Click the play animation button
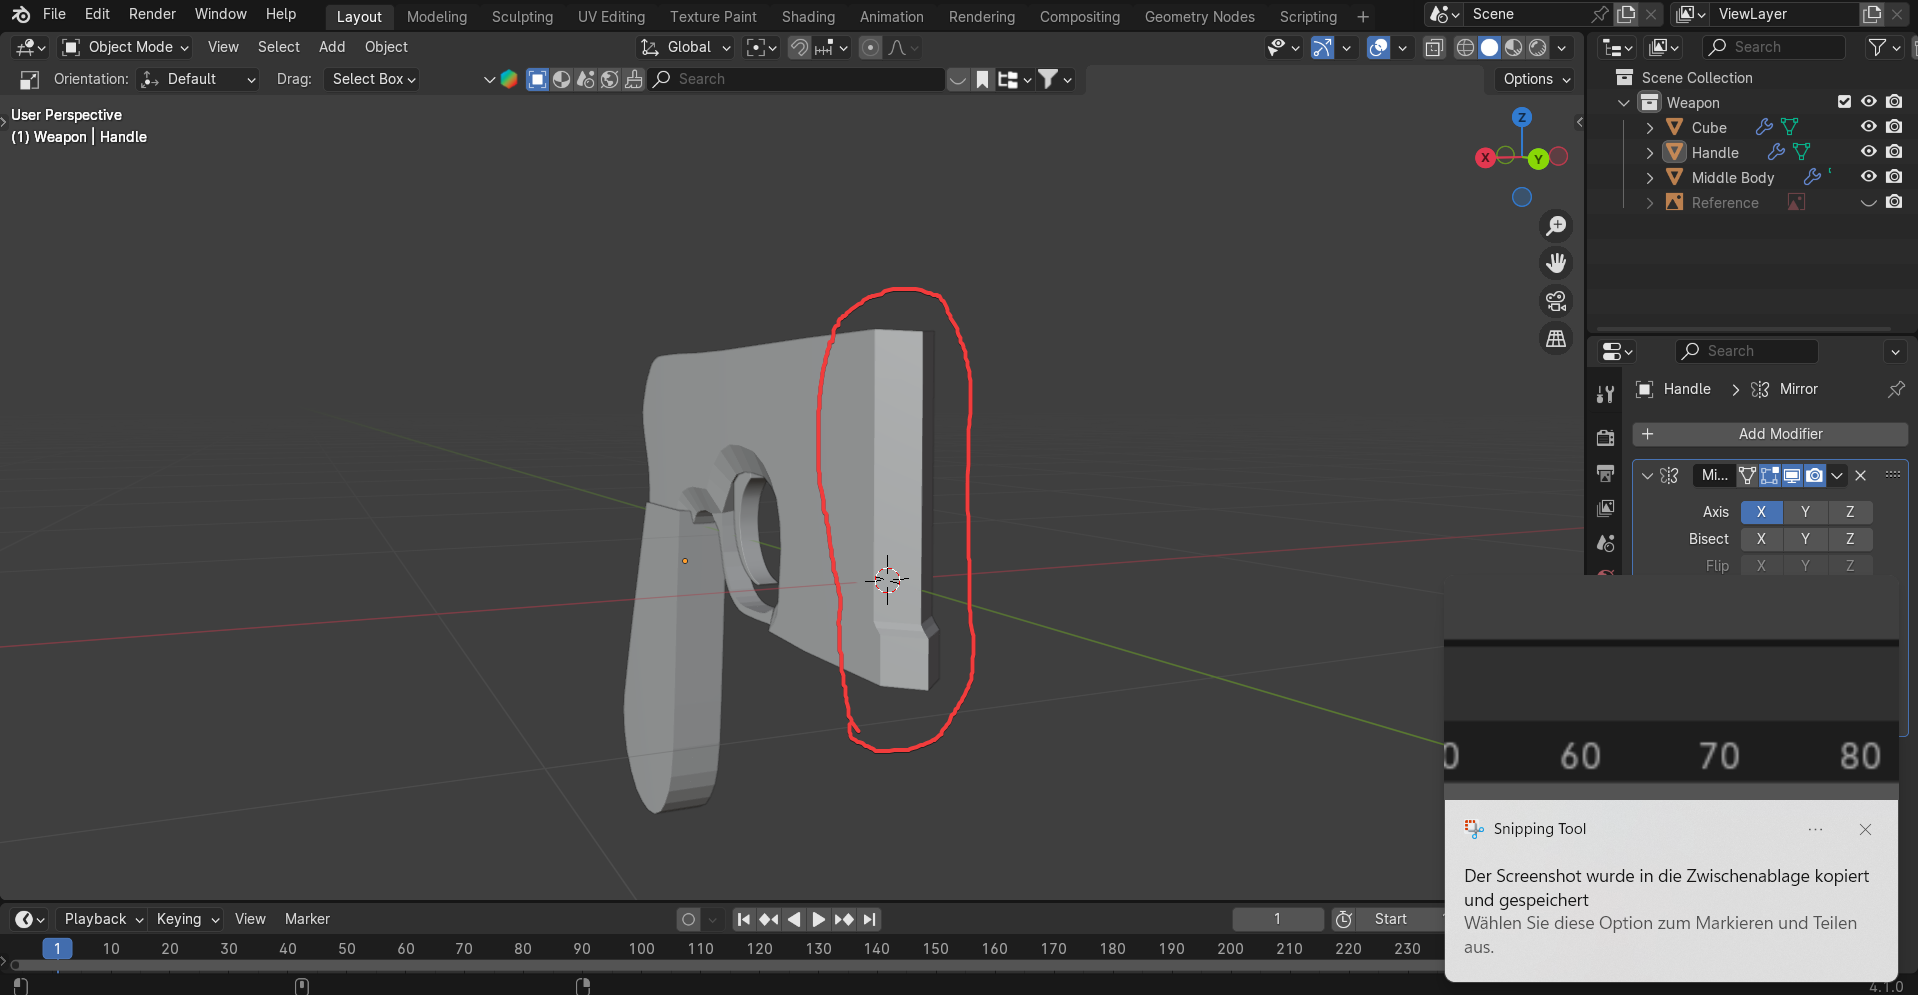This screenshot has height=995, width=1918. (818, 919)
